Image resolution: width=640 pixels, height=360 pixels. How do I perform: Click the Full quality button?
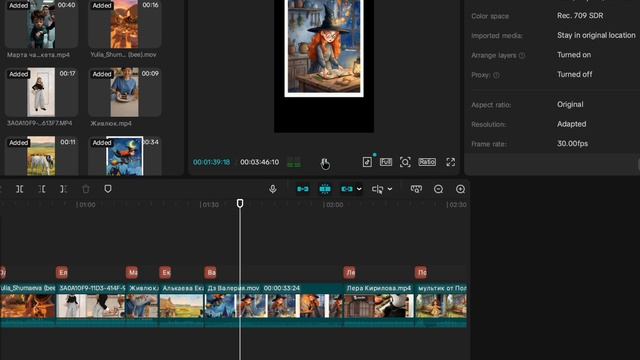tap(386, 162)
